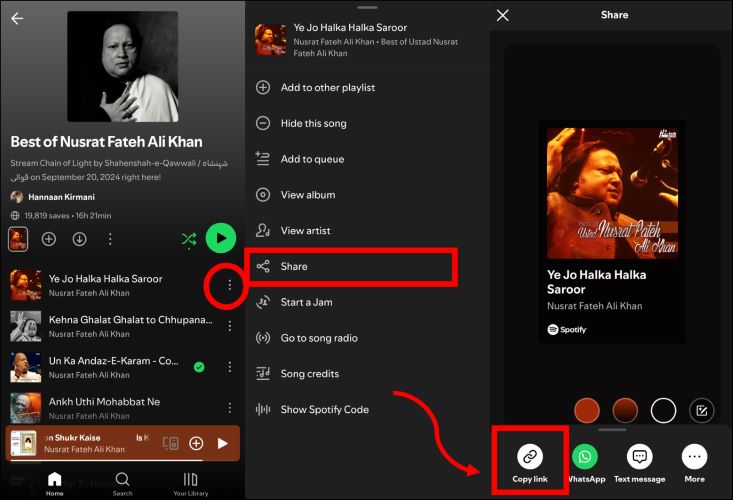Click the song radio broadcast icon
The image size is (733, 500).
click(263, 338)
